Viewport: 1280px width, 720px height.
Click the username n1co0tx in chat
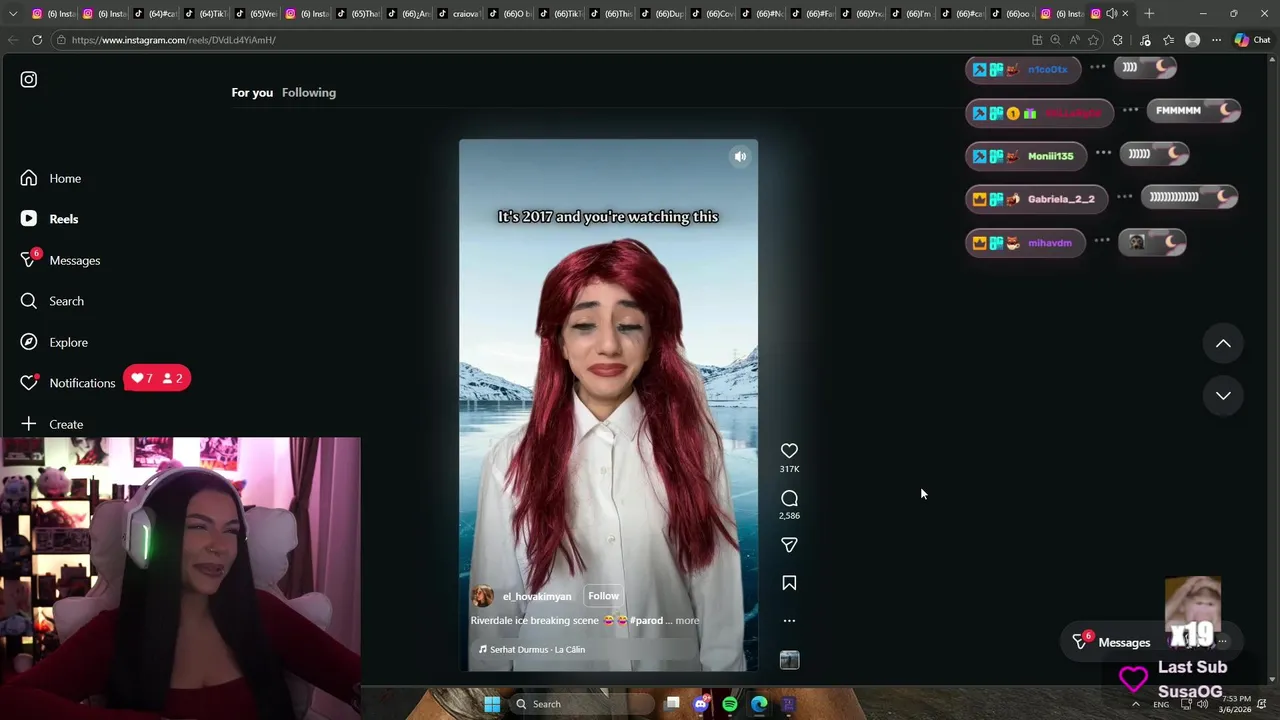click(x=1048, y=69)
